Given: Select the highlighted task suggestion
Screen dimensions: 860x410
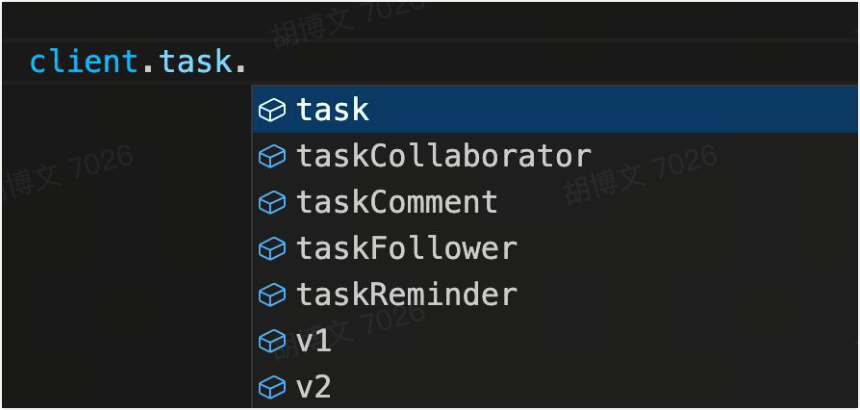Looking at the screenshot, I should (333, 110).
